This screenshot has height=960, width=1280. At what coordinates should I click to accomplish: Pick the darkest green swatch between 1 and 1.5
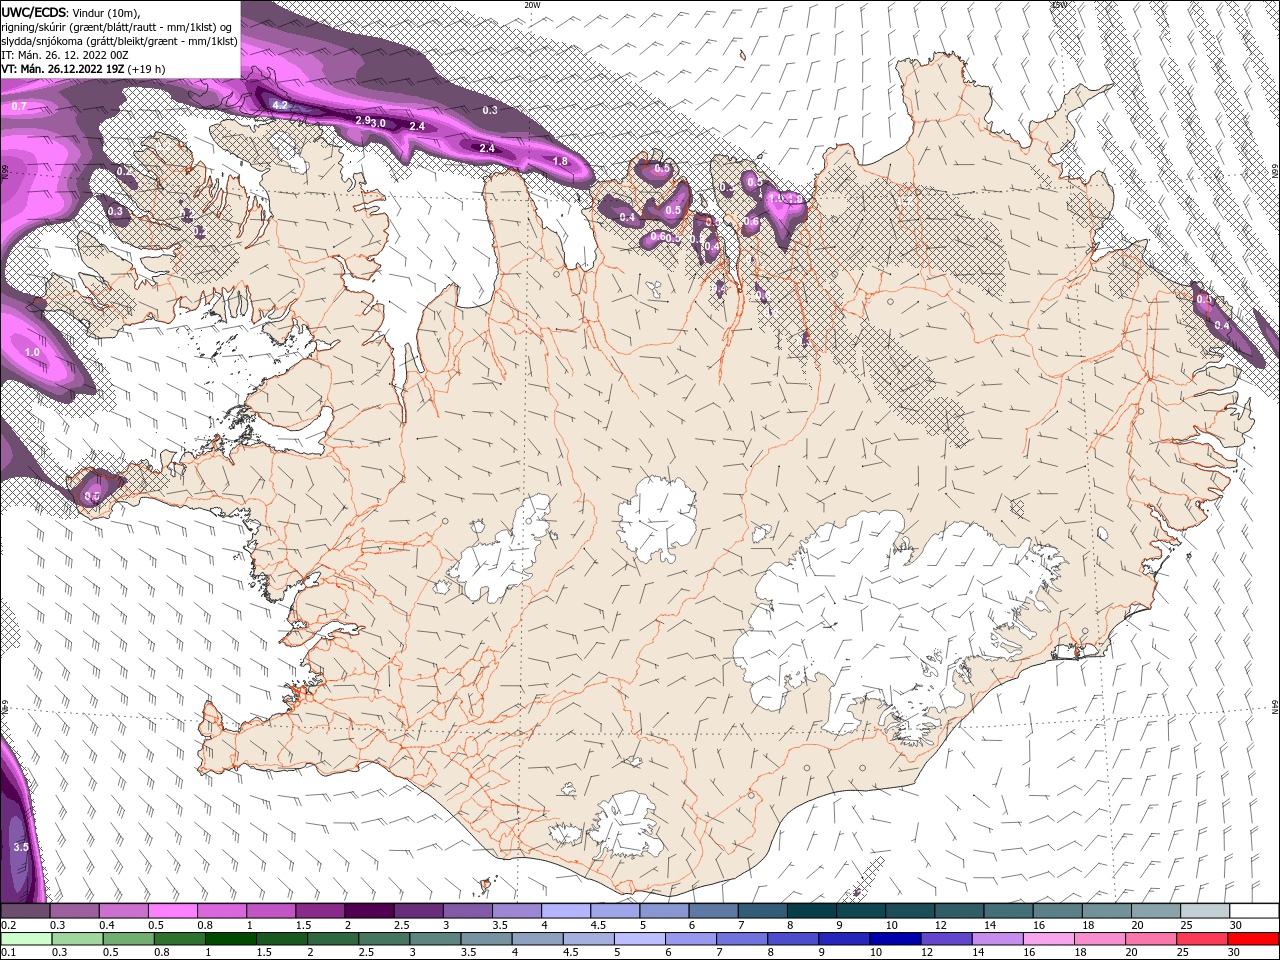point(230,939)
